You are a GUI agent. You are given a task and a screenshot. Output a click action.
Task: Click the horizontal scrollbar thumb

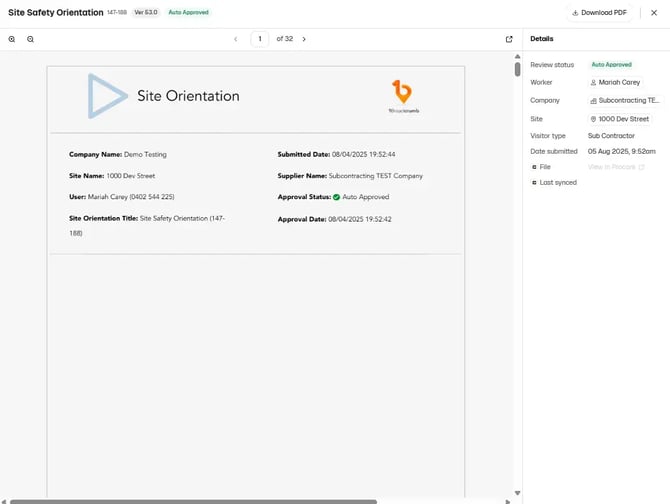point(194,501)
